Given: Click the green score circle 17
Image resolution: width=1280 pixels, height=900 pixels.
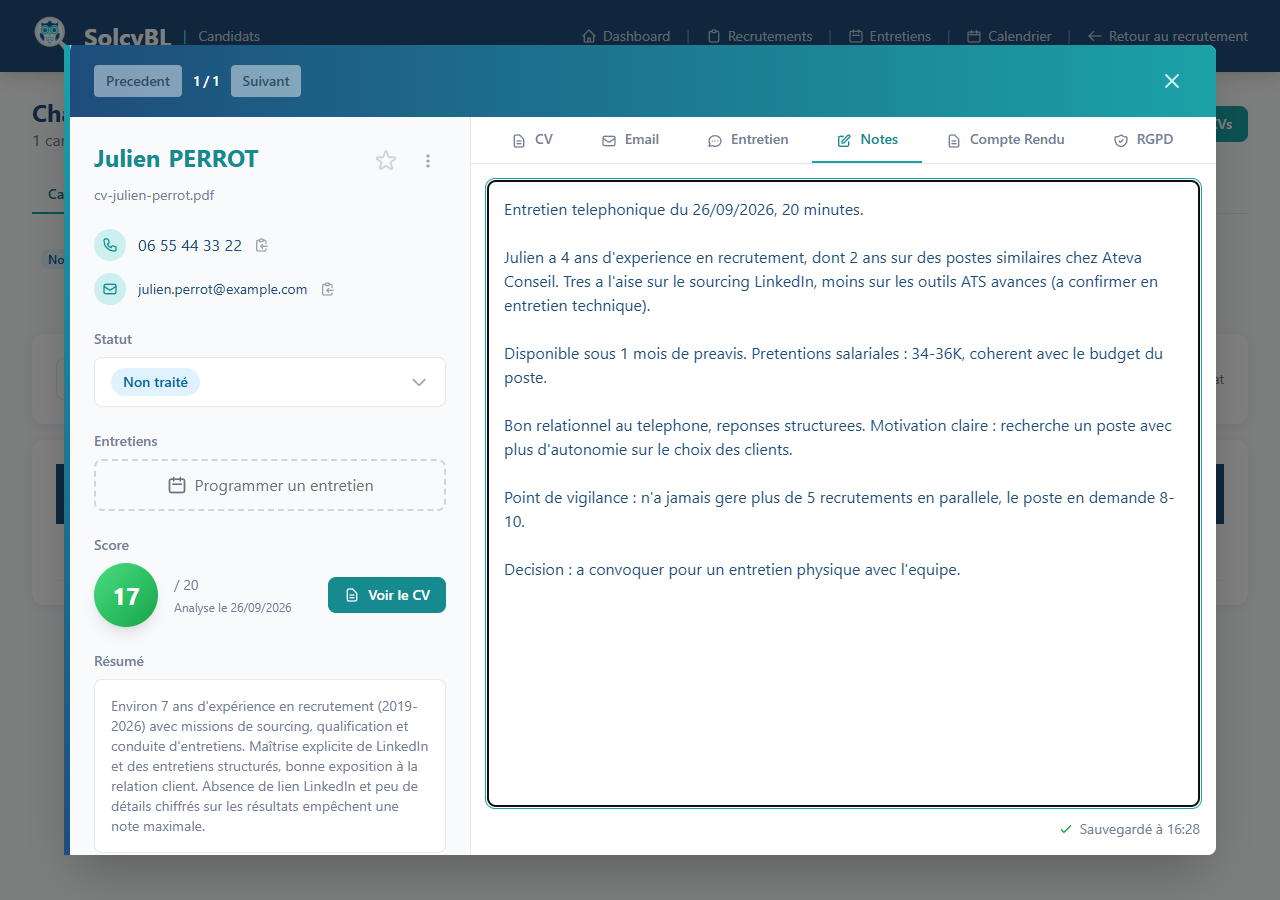Looking at the screenshot, I should click(x=126, y=595).
